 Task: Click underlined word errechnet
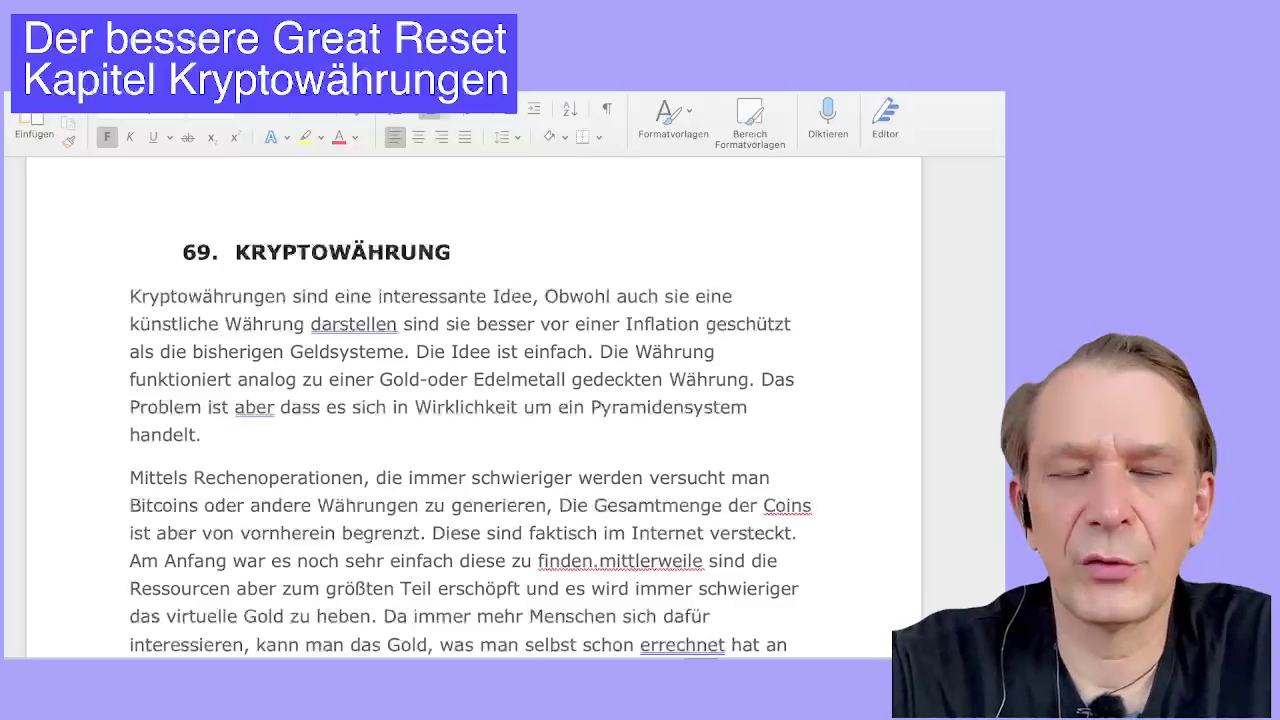point(682,645)
